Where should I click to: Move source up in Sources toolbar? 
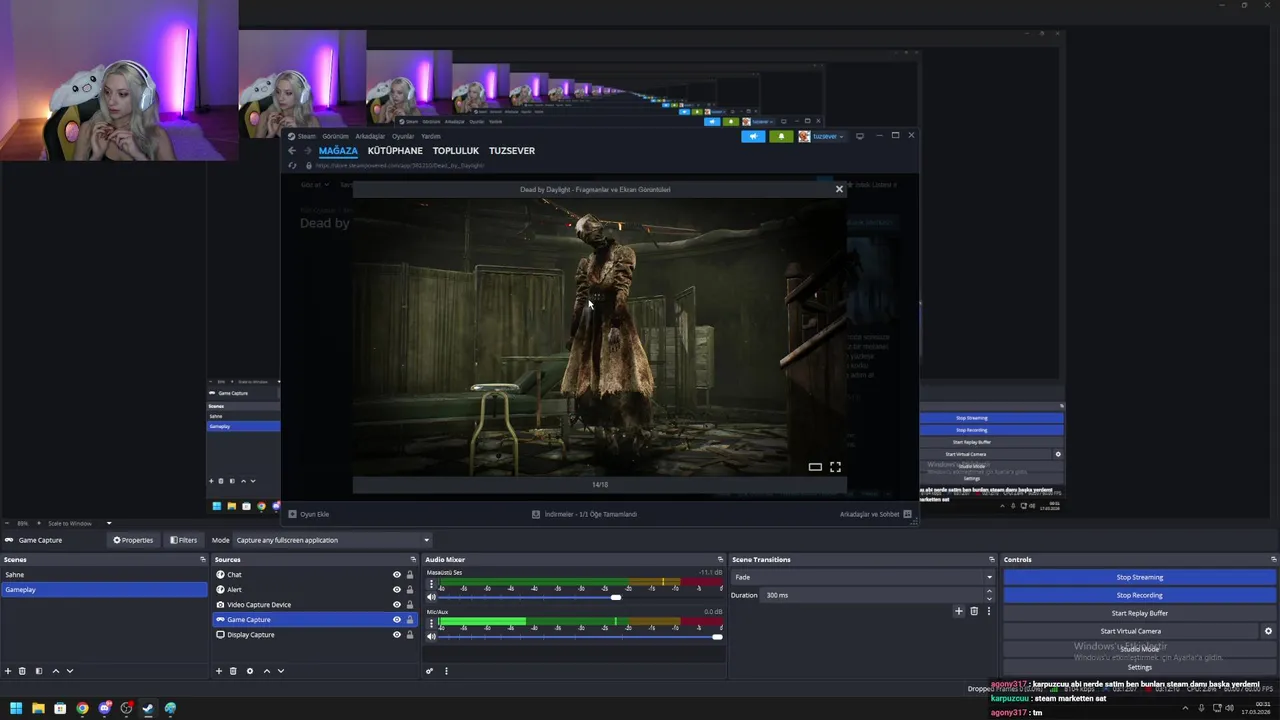[x=267, y=671]
